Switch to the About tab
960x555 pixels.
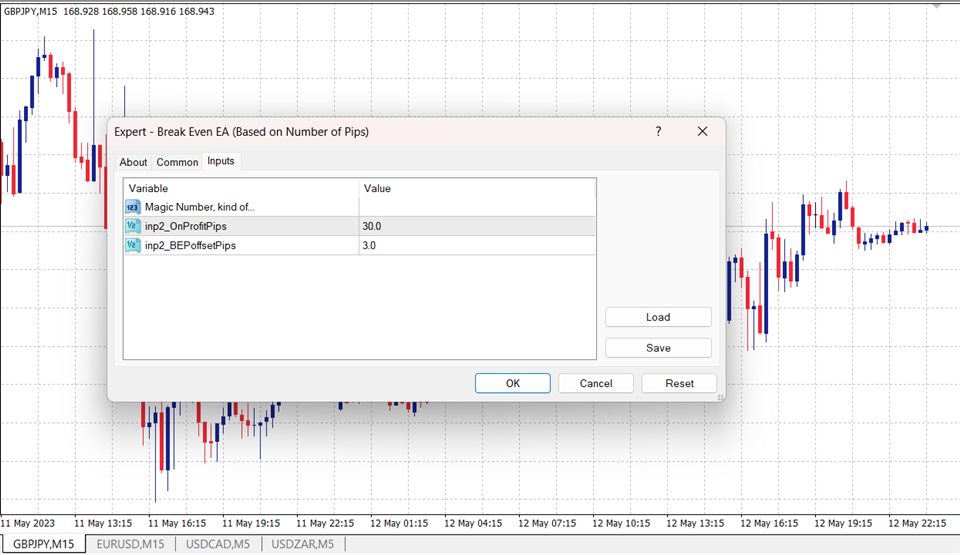(x=133, y=162)
